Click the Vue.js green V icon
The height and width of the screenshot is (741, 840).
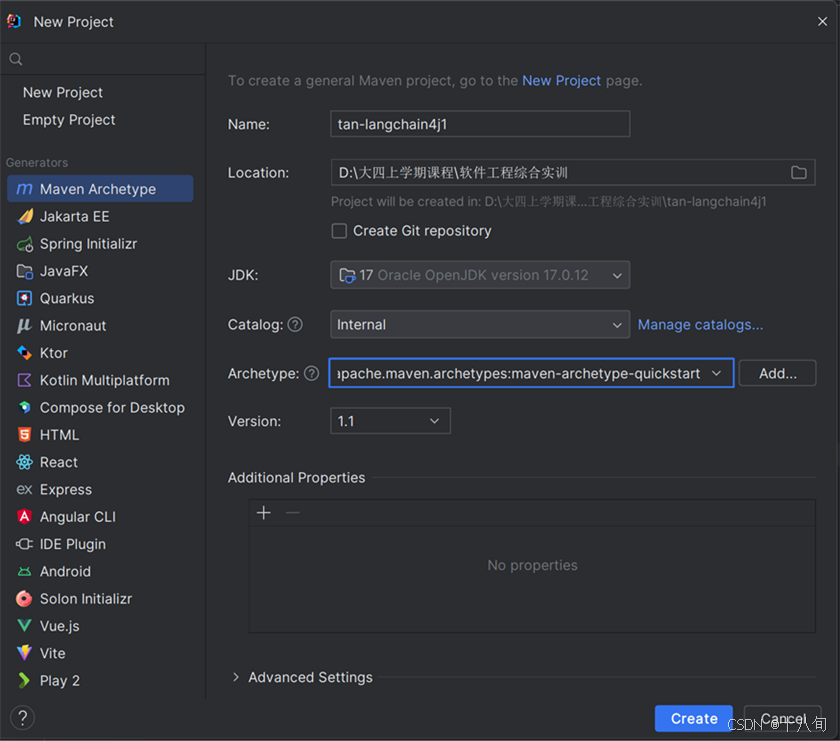coord(25,626)
